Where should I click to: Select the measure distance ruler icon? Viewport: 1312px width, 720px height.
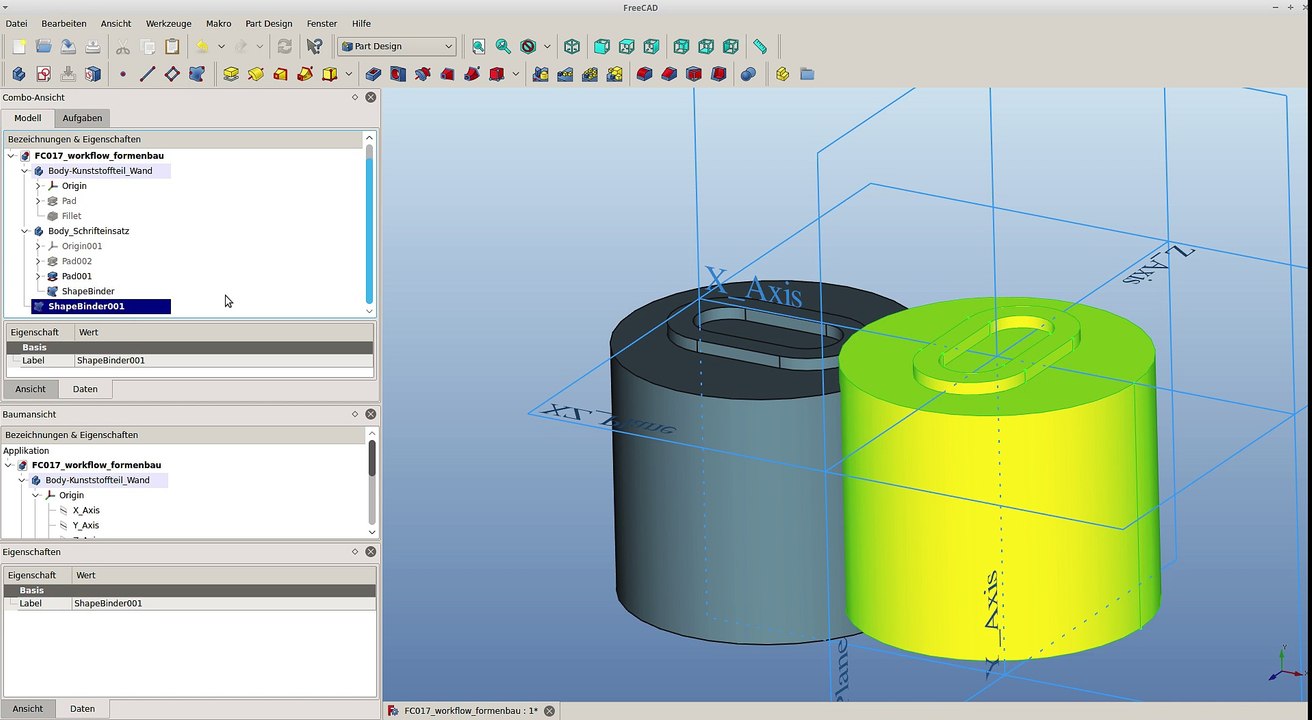click(760, 46)
